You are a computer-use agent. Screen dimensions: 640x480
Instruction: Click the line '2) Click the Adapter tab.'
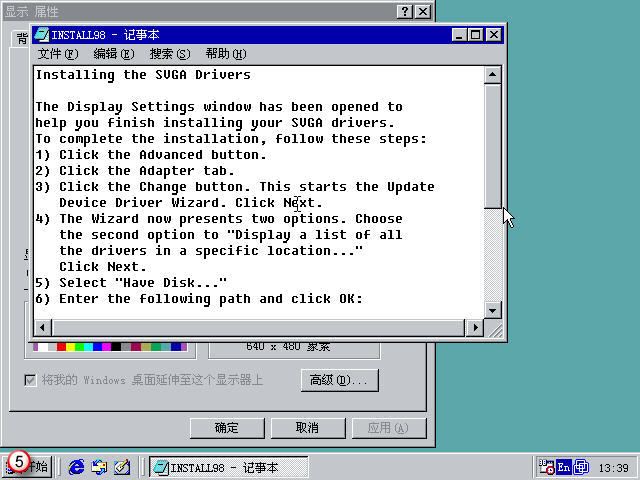(x=135, y=171)
